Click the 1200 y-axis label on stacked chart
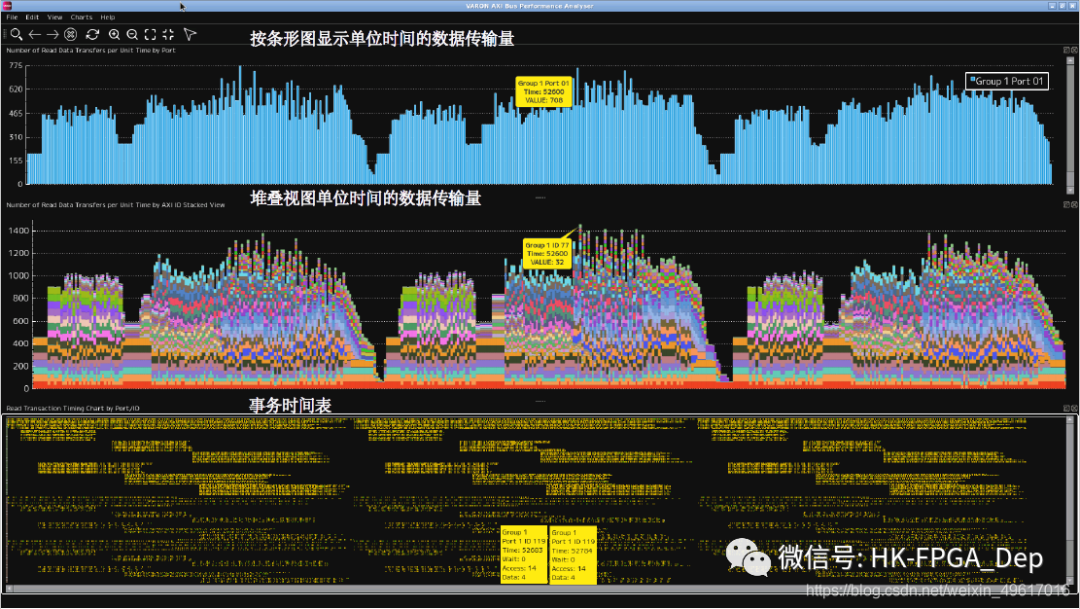The width and height of the screenshot is (1080, 609). click(x=19, y=254)
